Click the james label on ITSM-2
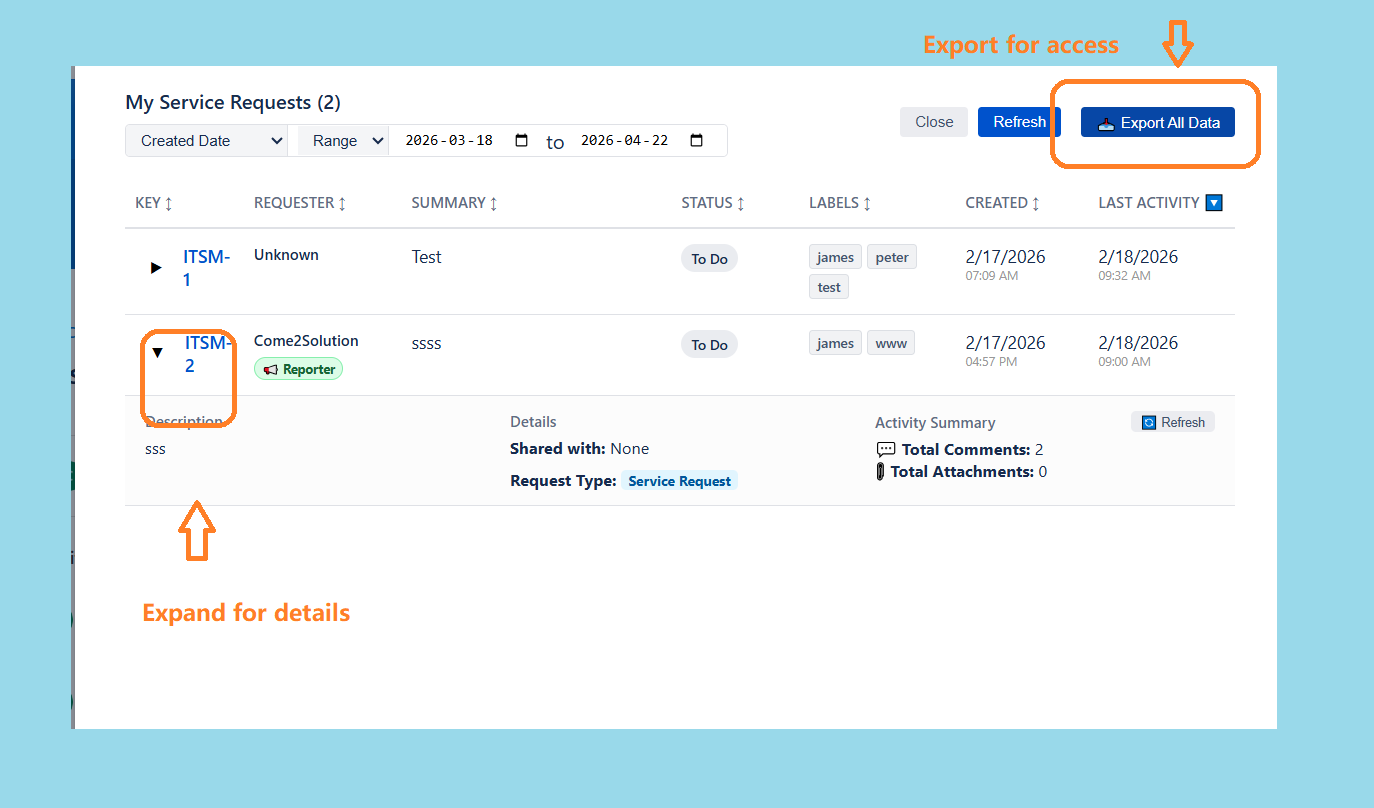The width and height of the screenshot is (1374, 808). coord(835,343)
